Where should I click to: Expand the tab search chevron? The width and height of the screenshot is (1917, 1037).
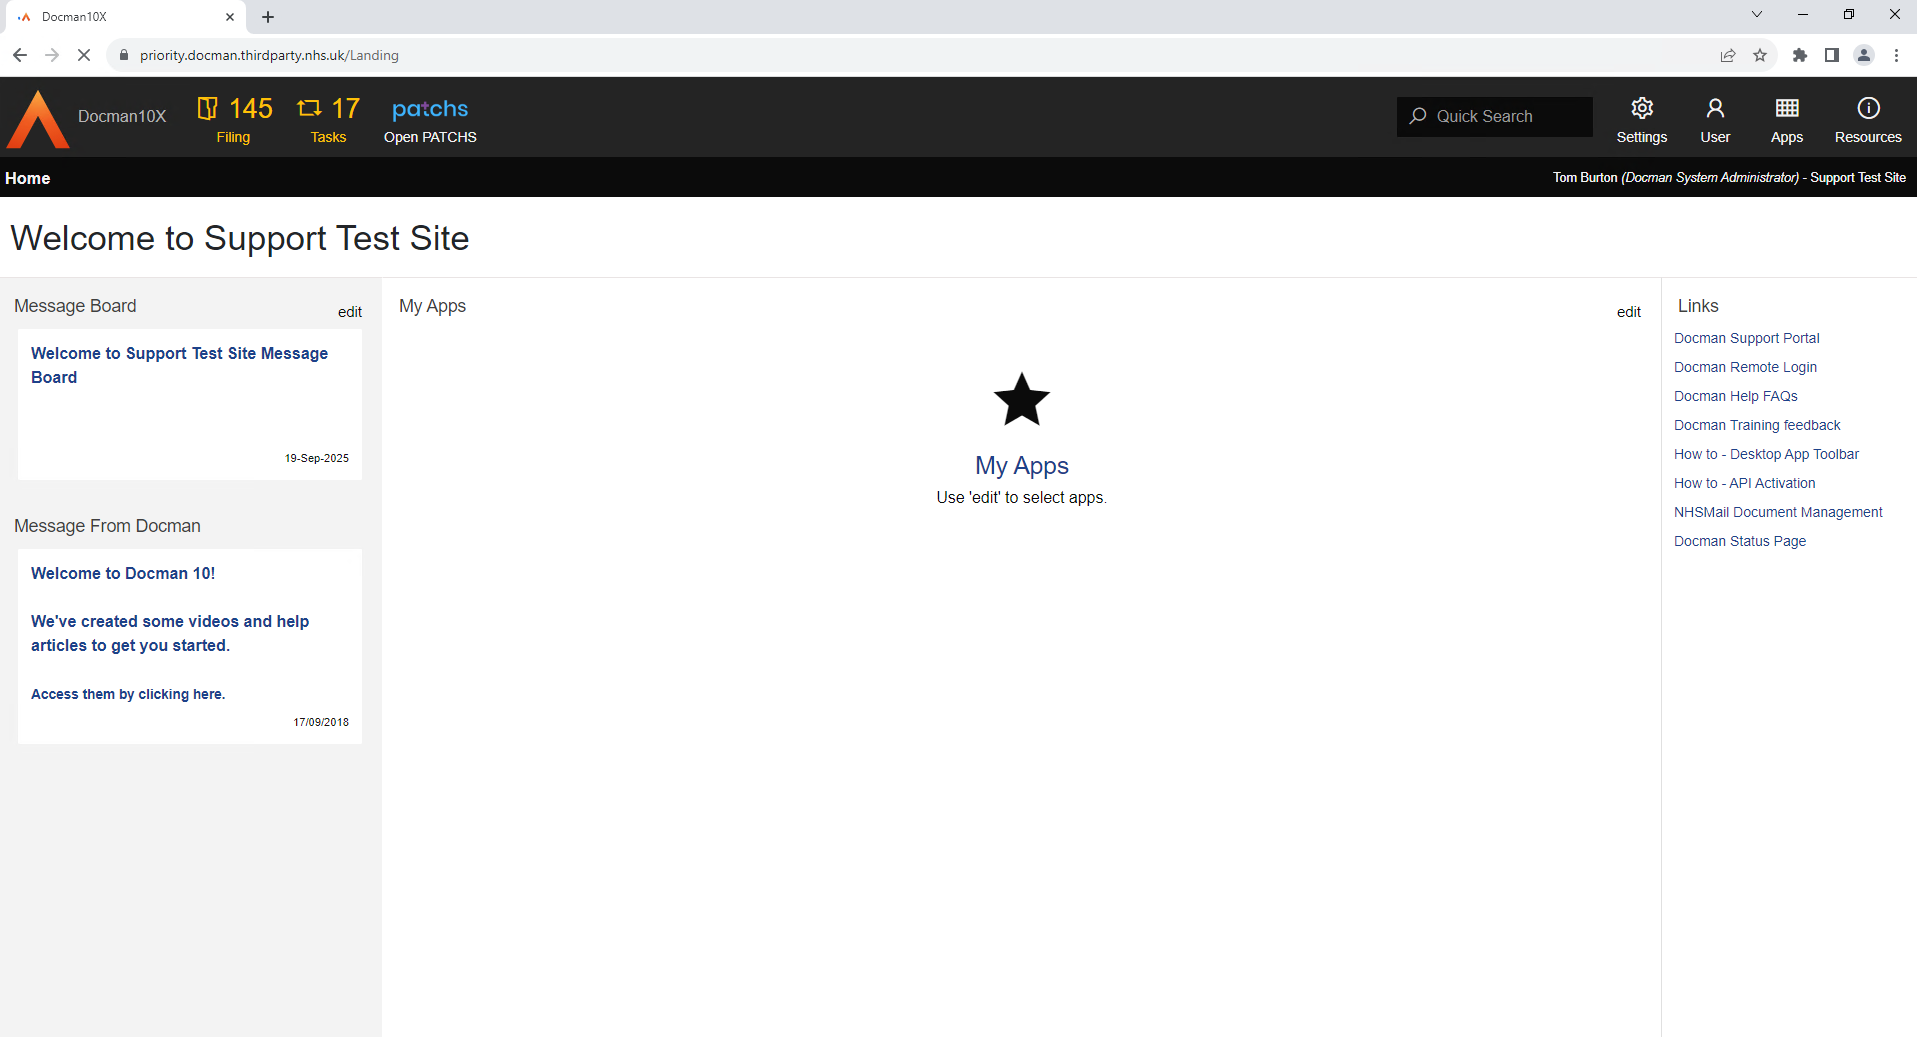pyautogui.click(x=1756, y=14)
